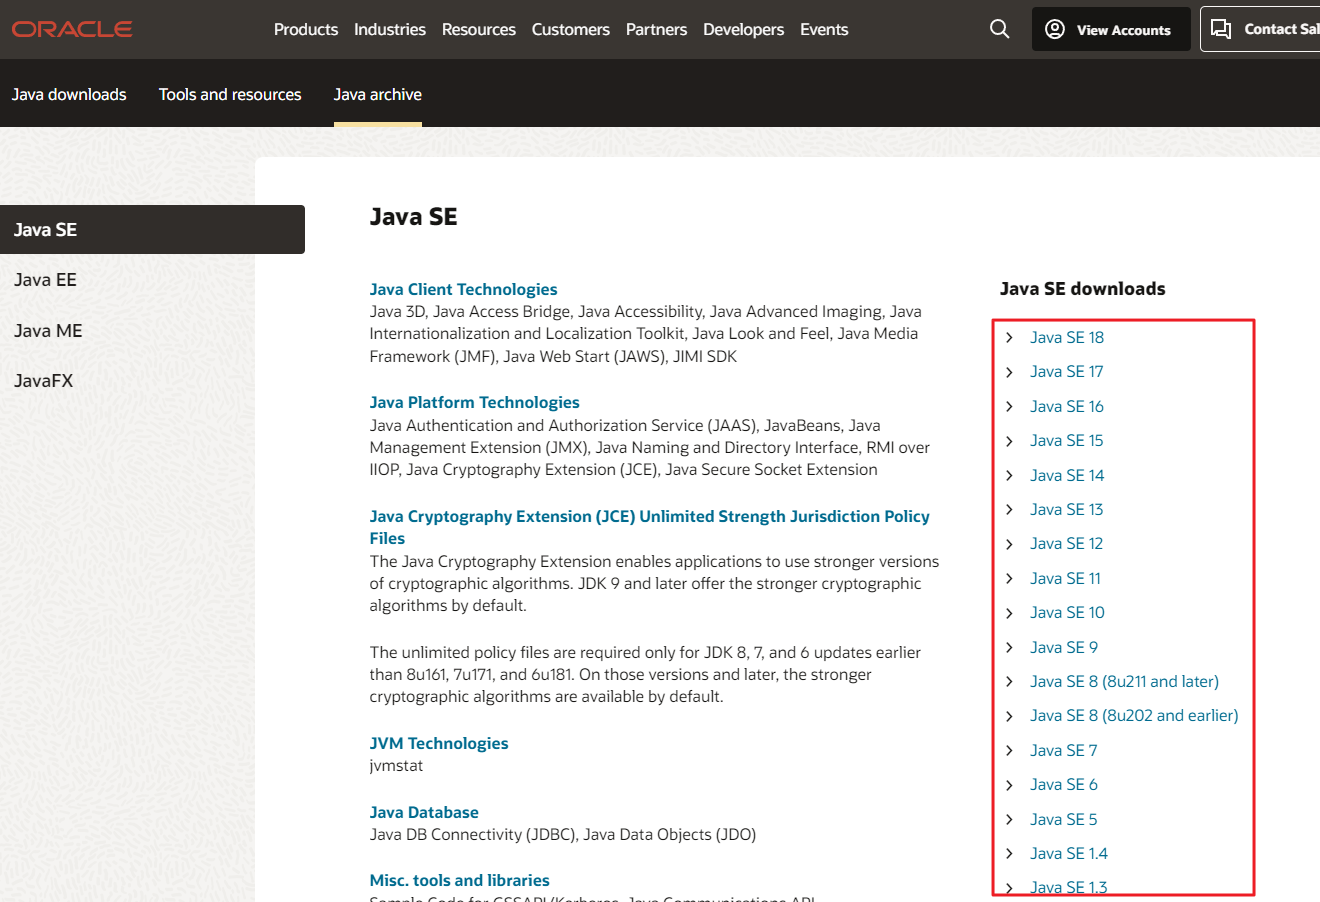
Task: Expand chevron next to Java SE 17
Action: pos(1009,372)
